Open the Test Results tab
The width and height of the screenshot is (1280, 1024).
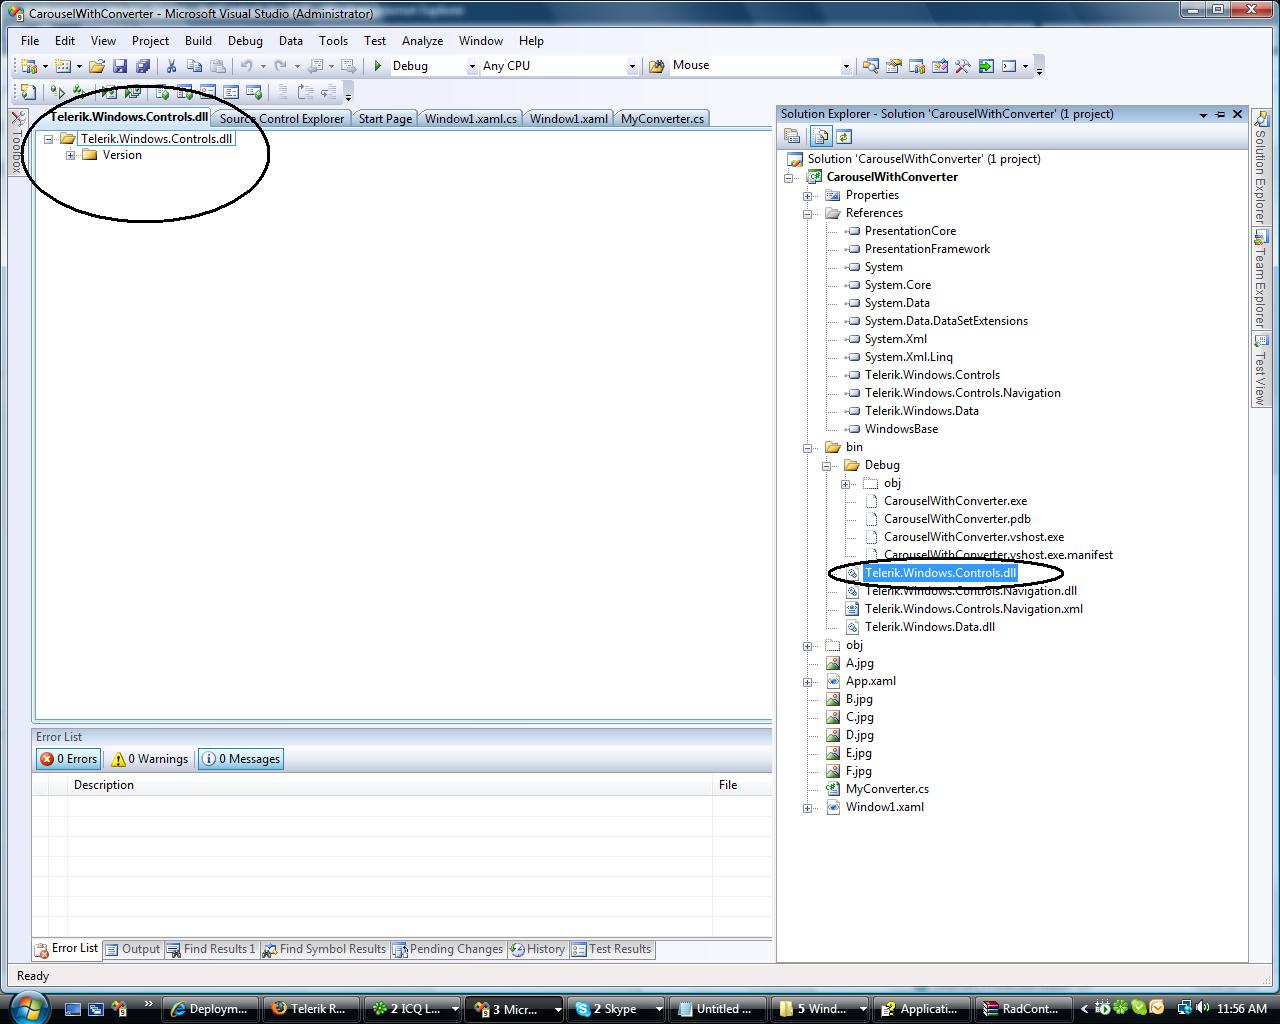611,949
